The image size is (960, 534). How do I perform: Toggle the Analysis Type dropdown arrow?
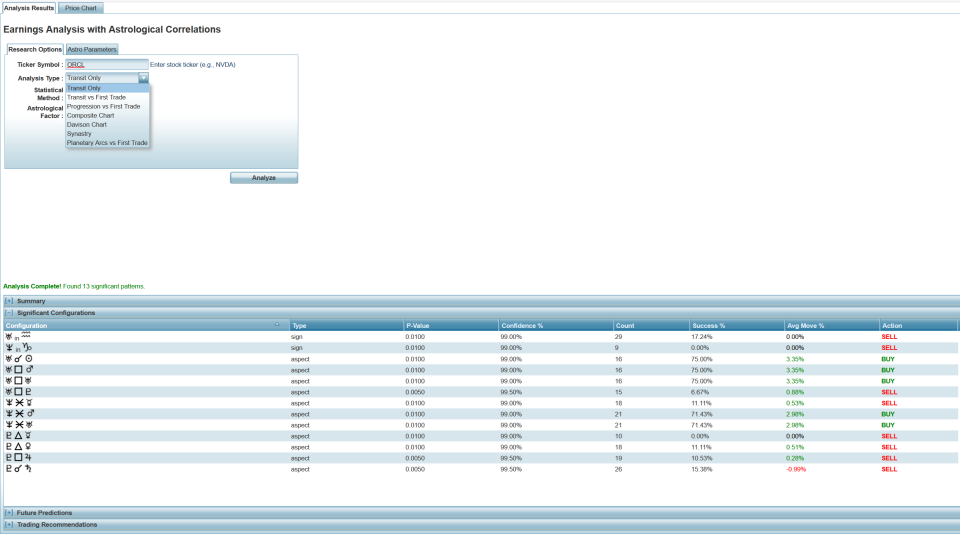[143, 78]
